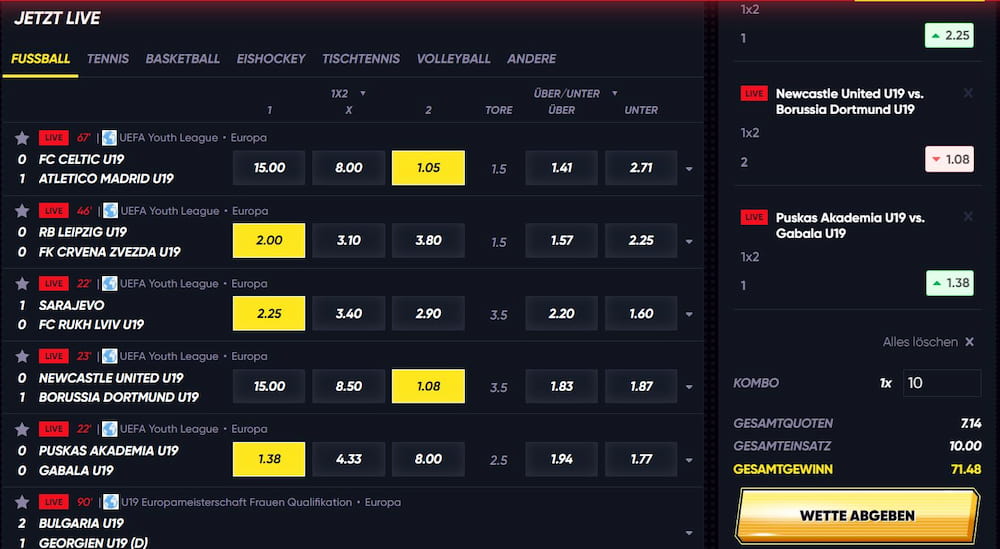1000x549 pixels.
Task: Open the Über/Unter market dropdown
Action: point(575,94)
